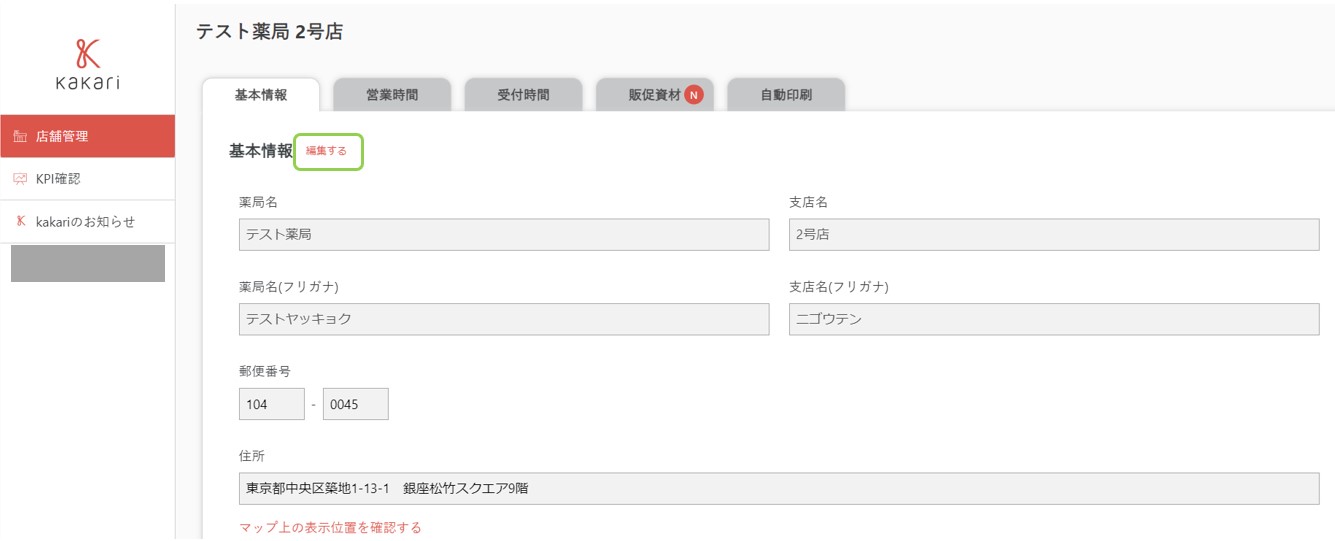Open the KPI確認 sidebar menu
The image size is (1335, 541).
coord(87,179)
